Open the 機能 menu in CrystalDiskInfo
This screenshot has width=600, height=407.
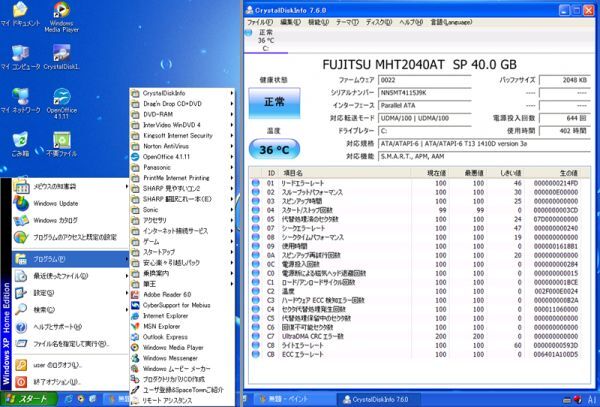[x=318, y=22]
